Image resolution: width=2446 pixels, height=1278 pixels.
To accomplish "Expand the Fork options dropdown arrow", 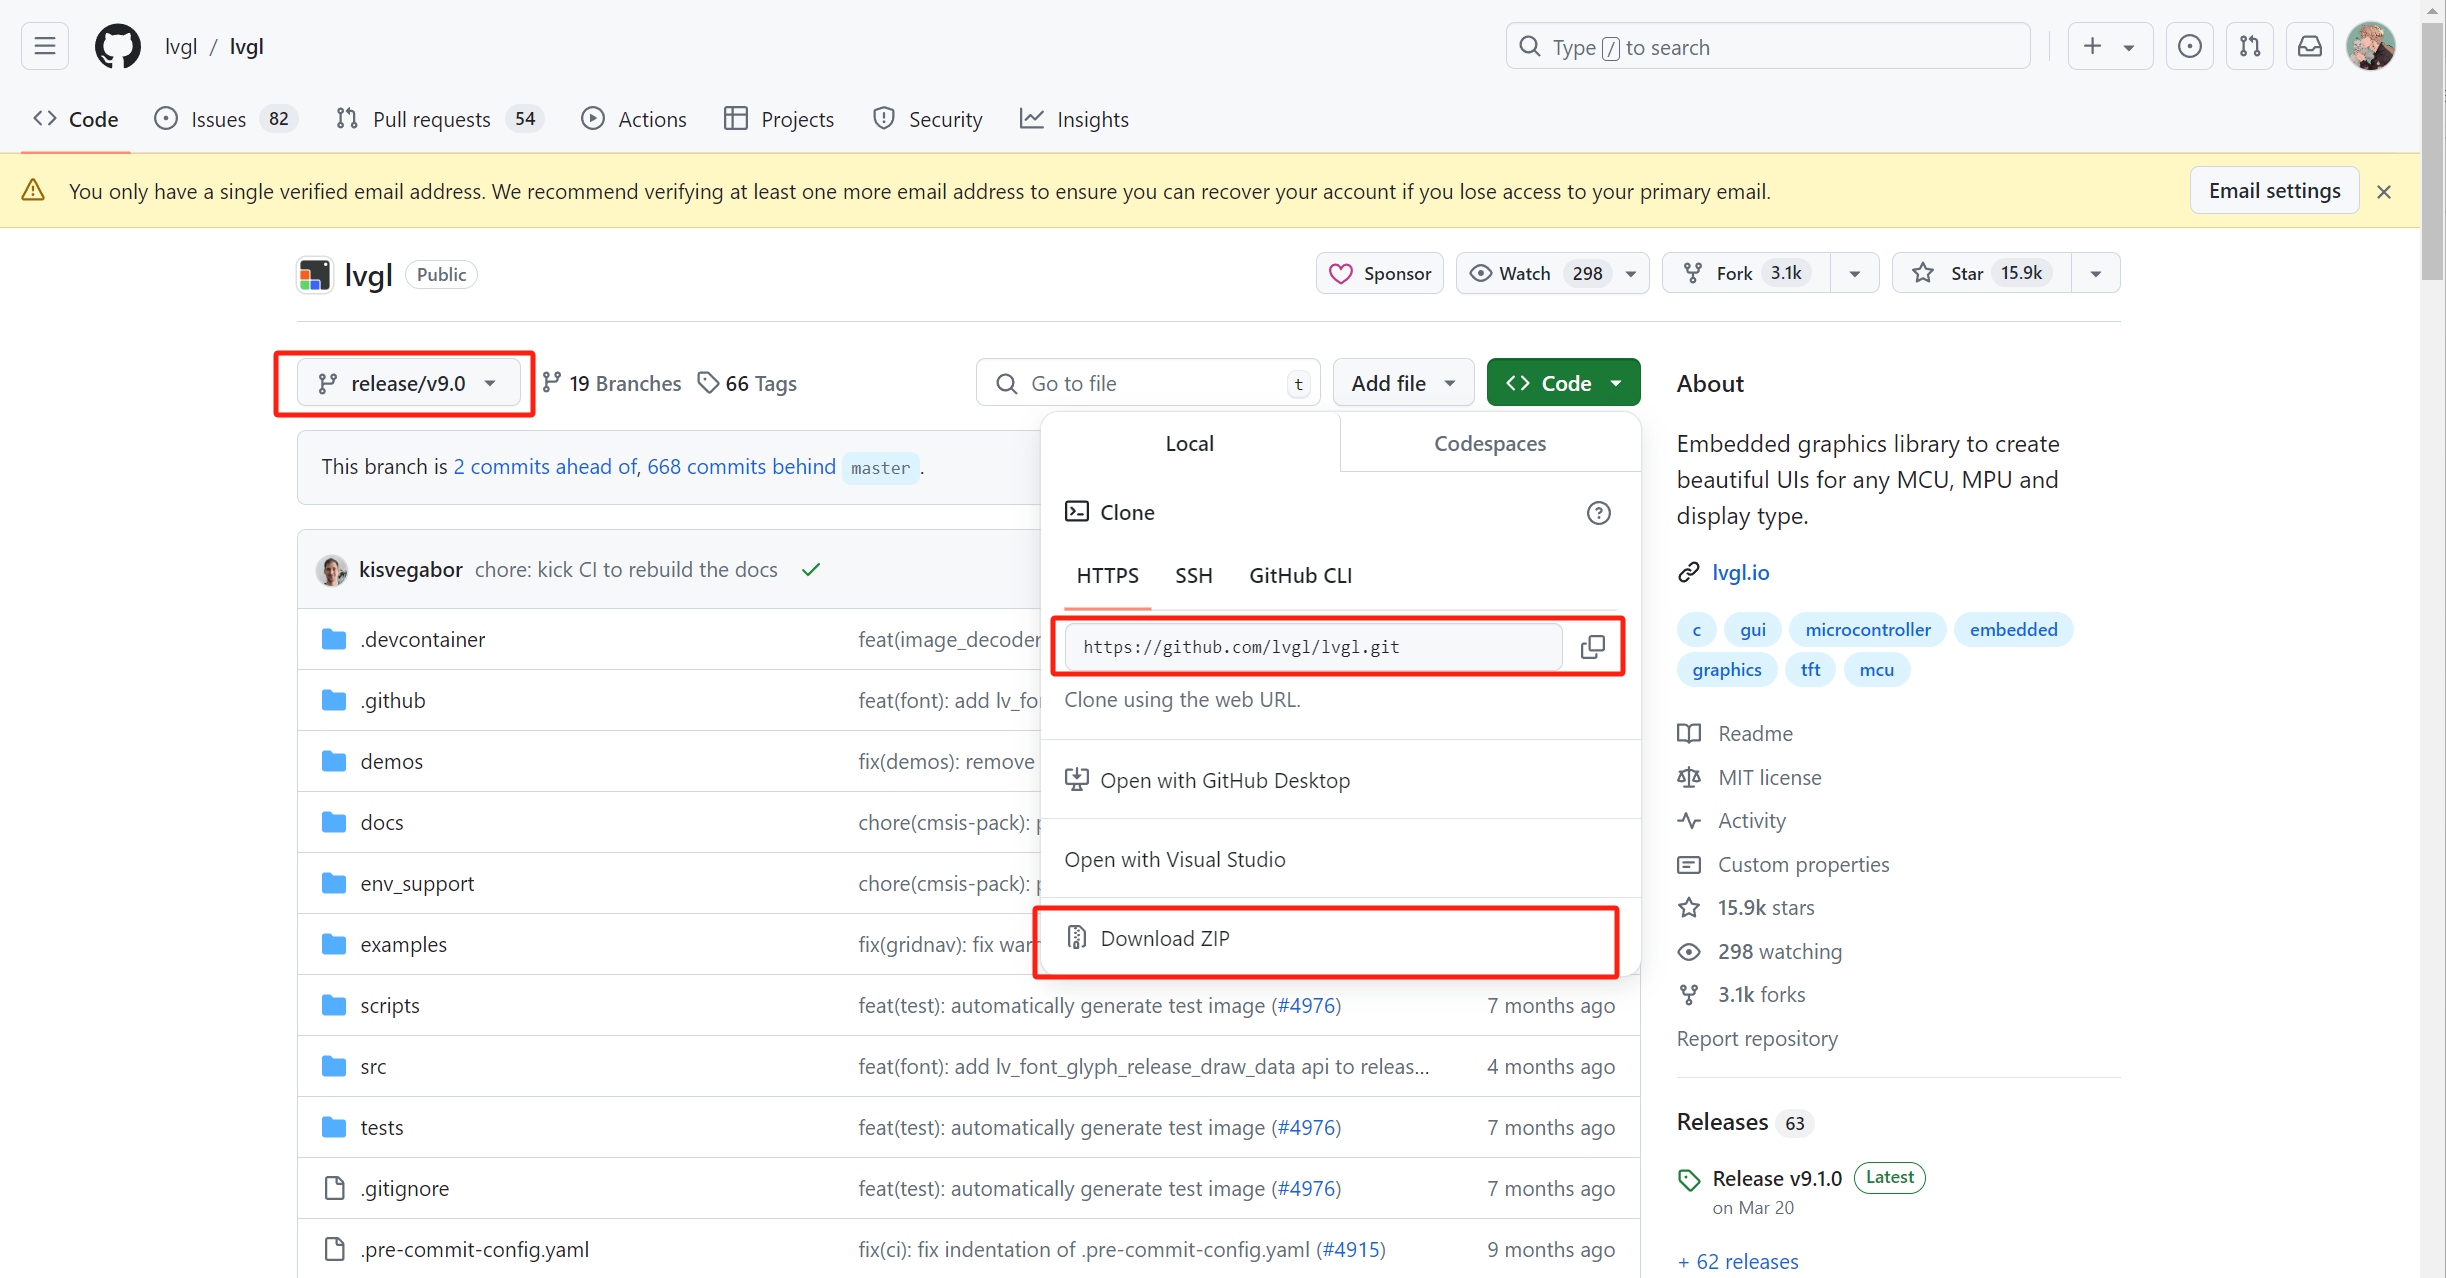I will 1855,273.
